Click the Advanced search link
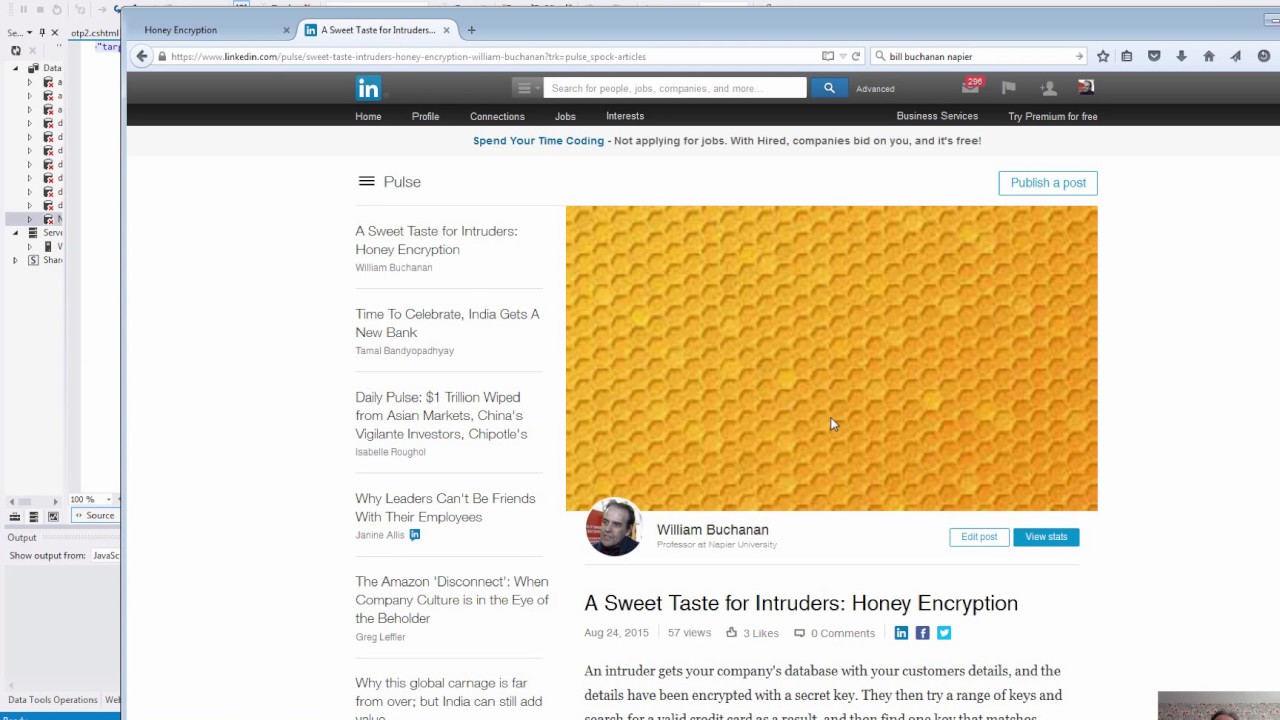Viewport: 1280px width, 720px height. (x=875, y=89)
